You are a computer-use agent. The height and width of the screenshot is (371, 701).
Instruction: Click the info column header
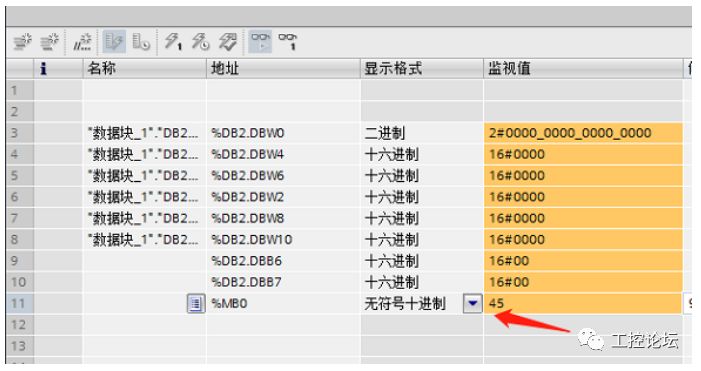[58, 68]
